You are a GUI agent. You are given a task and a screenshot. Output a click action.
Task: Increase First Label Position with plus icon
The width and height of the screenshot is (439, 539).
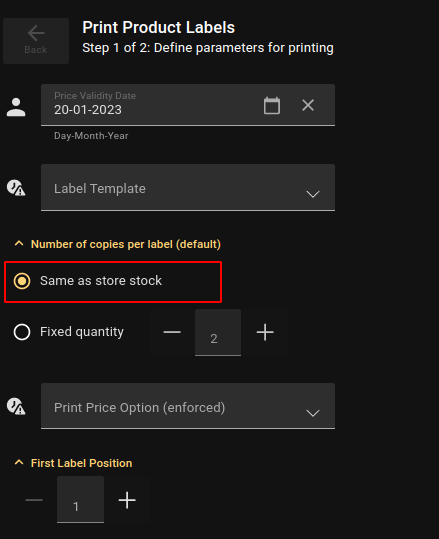pyautogui.click(x=127, y=500)
